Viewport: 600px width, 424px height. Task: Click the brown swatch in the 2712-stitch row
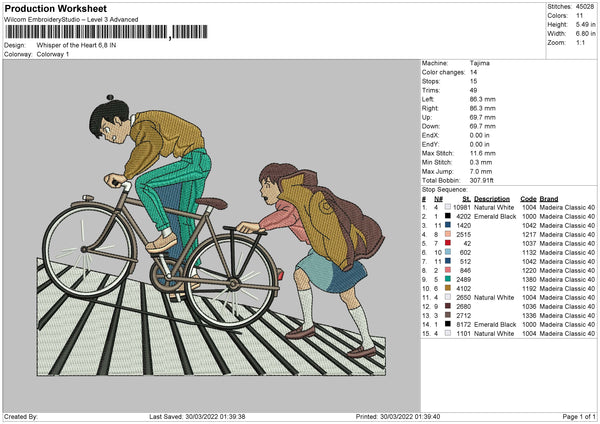[x=448, y=315]
